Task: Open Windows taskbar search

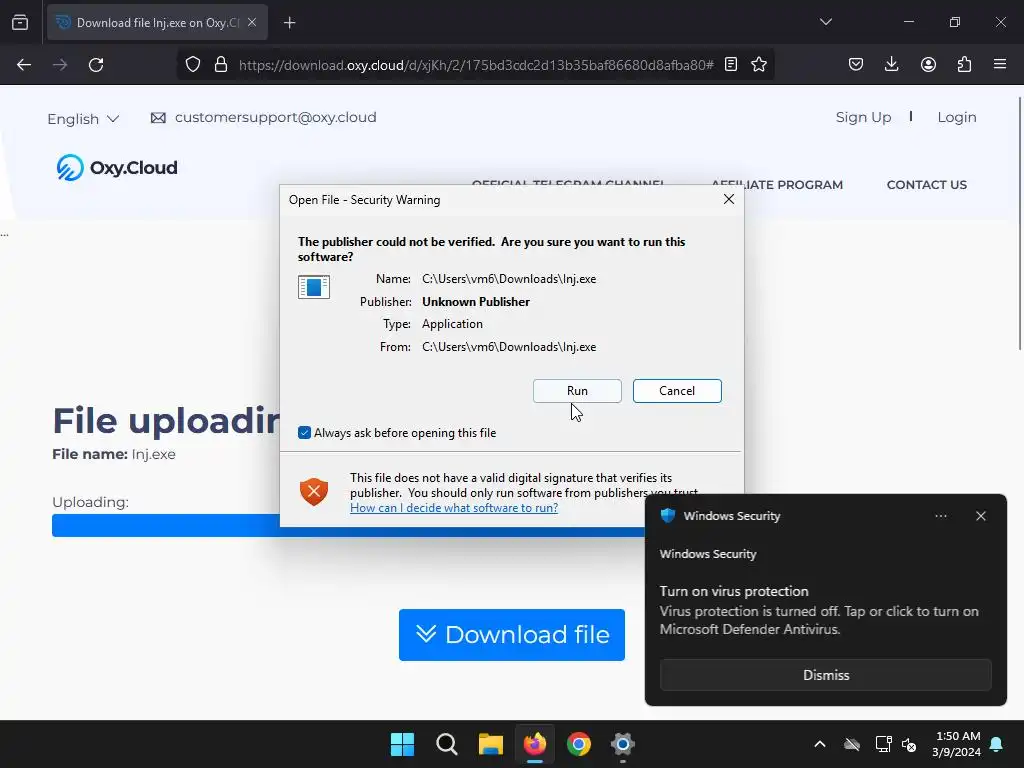Action: coord(447,744)
